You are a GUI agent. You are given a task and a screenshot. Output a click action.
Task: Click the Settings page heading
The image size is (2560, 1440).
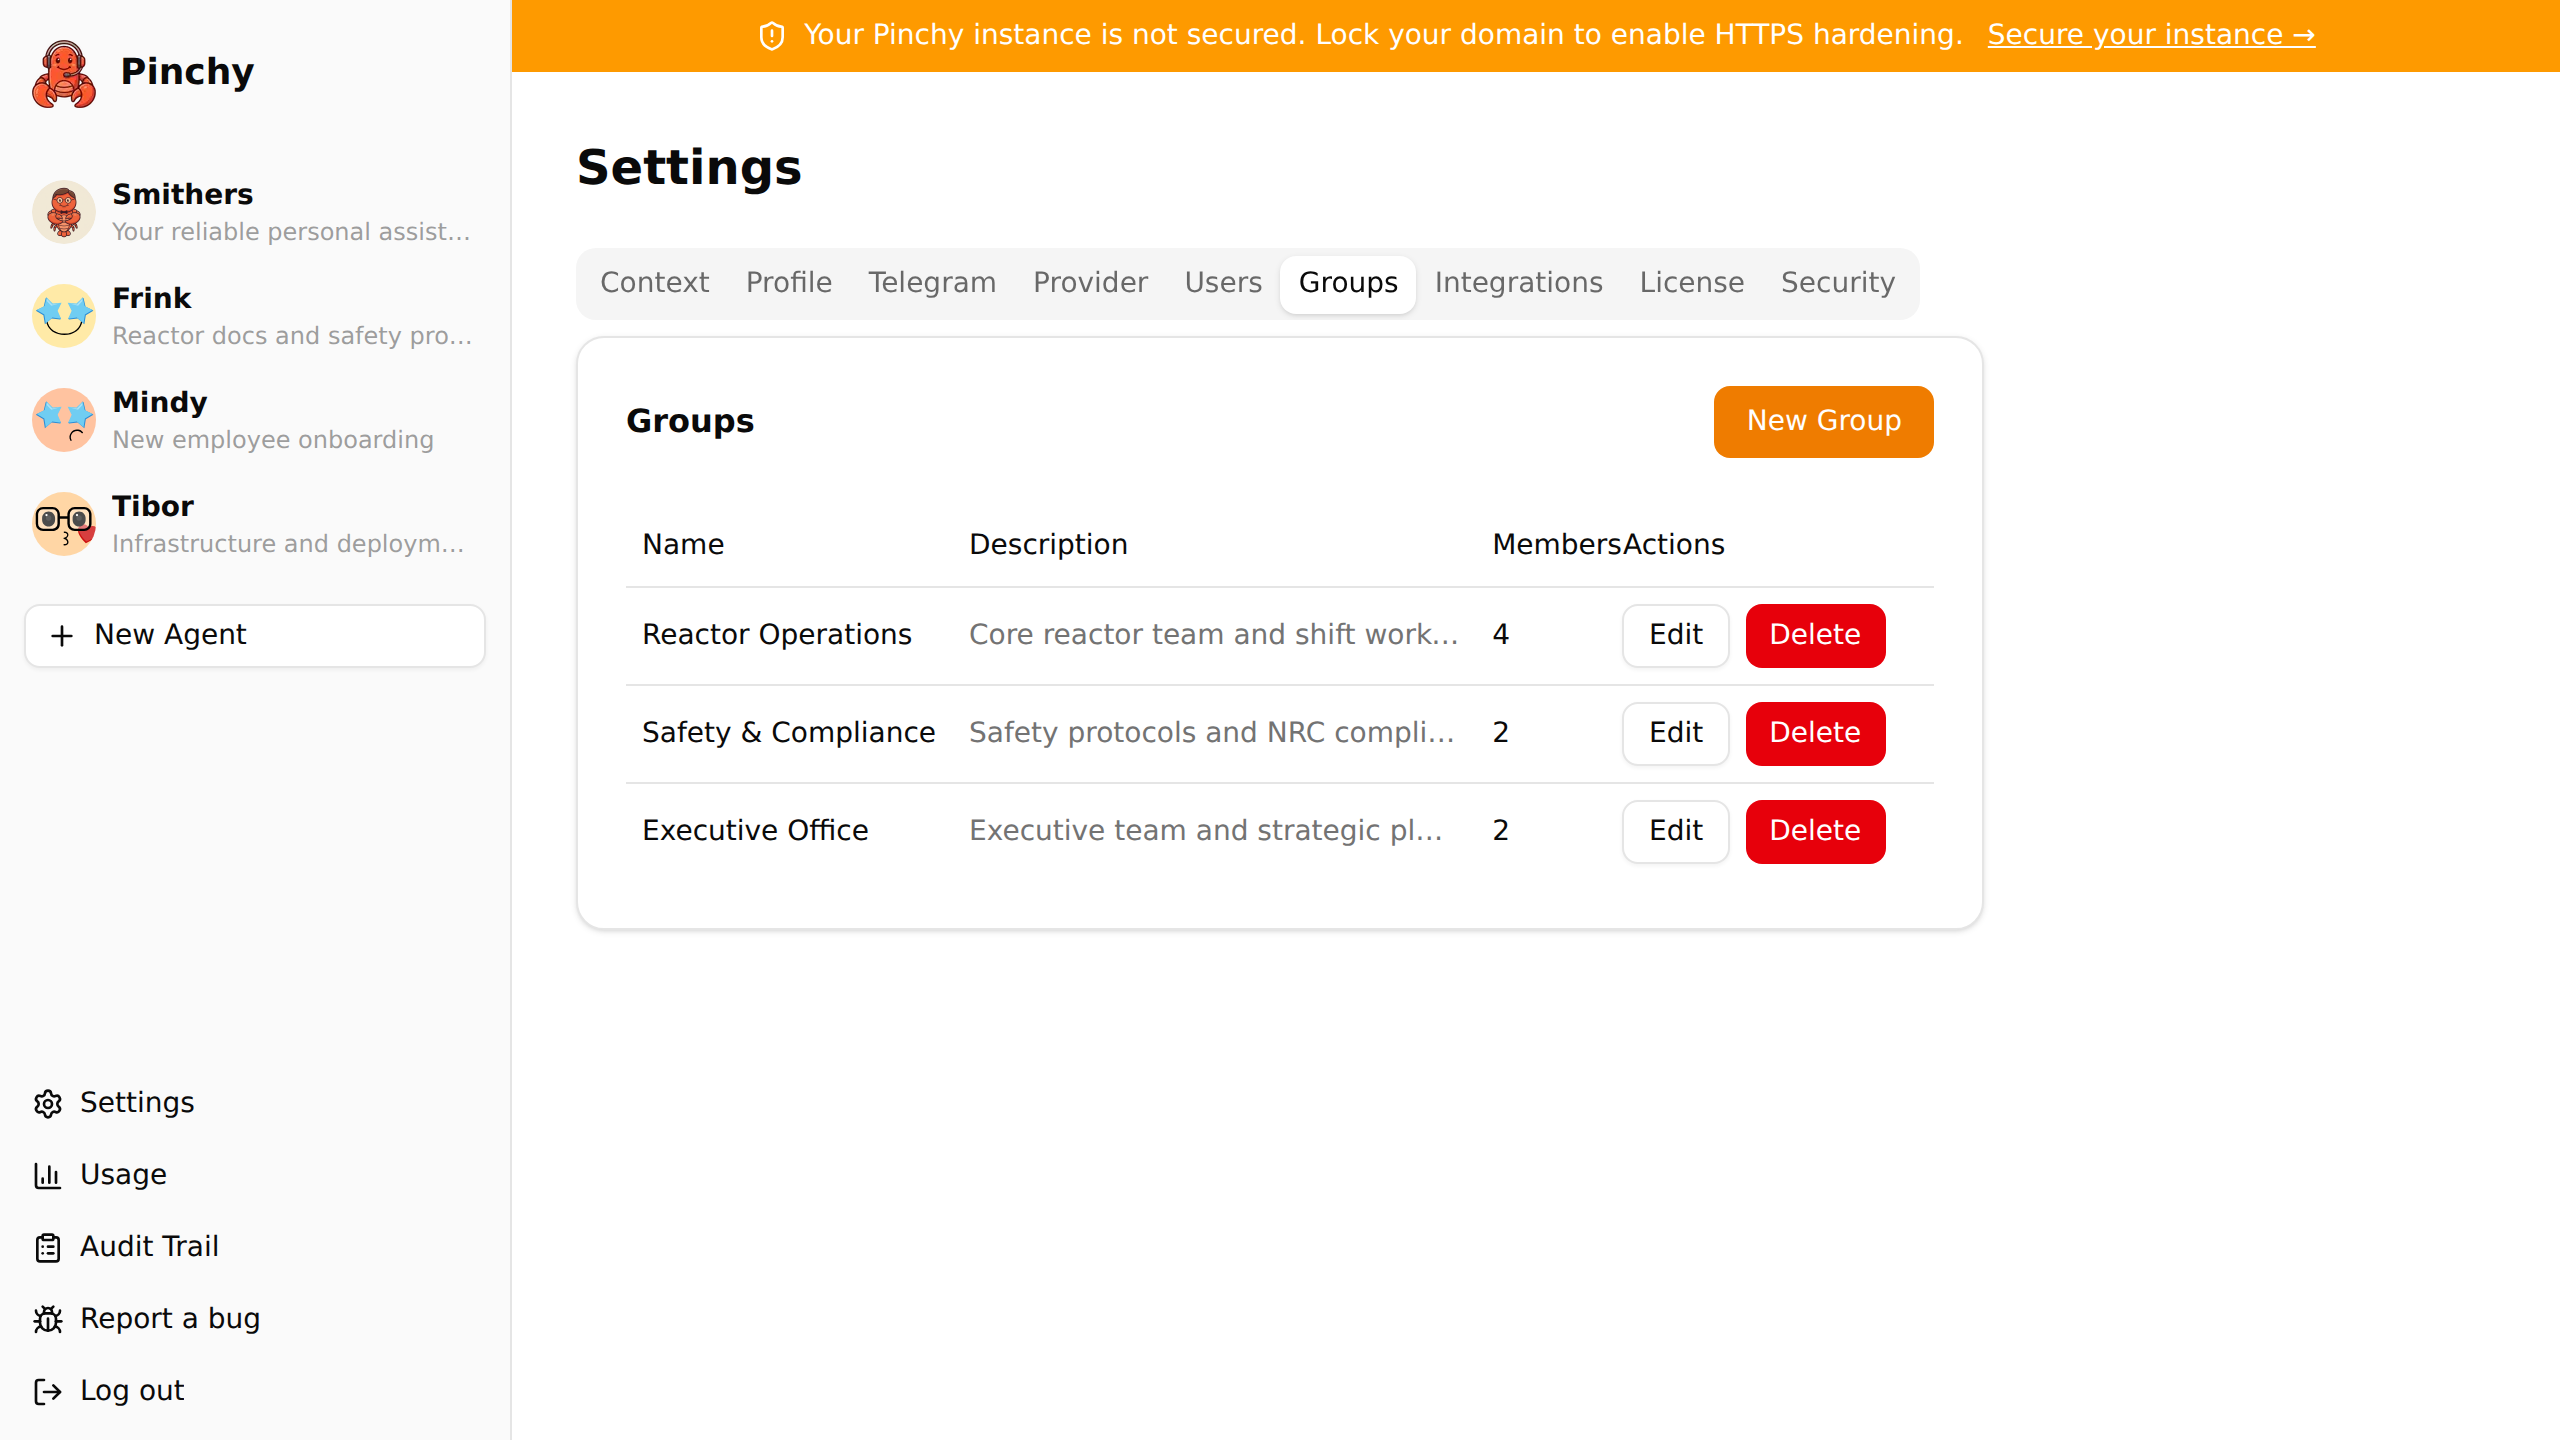[x=689, y=167]
